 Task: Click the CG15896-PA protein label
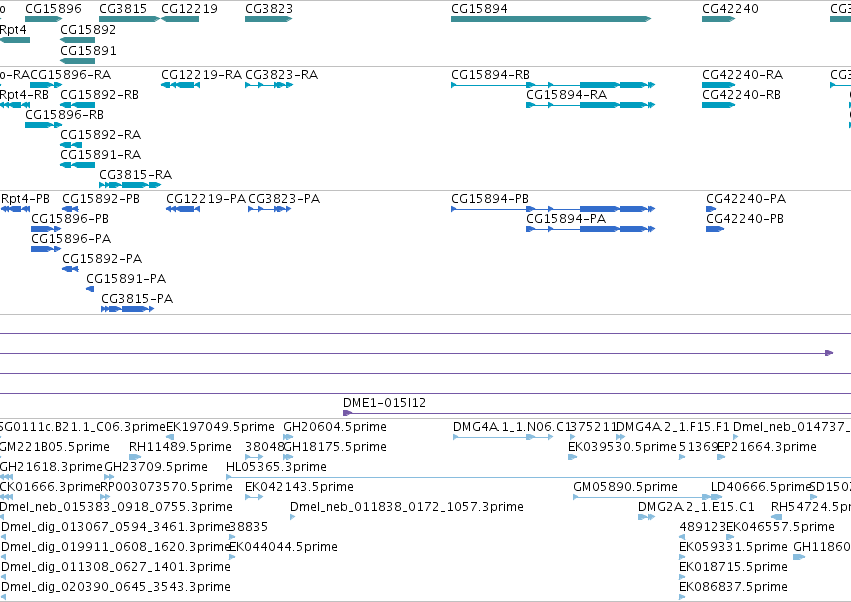71,238
